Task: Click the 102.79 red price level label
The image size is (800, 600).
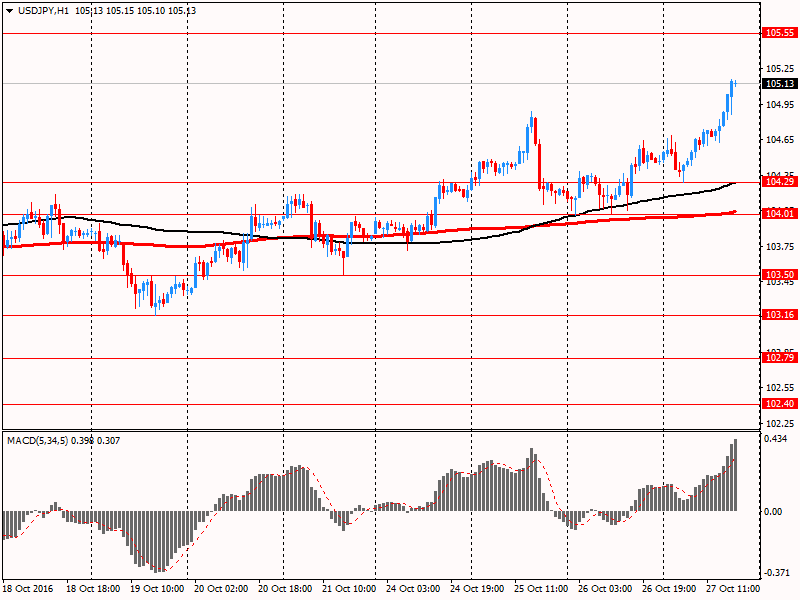Action: click(x=780, y=358)
